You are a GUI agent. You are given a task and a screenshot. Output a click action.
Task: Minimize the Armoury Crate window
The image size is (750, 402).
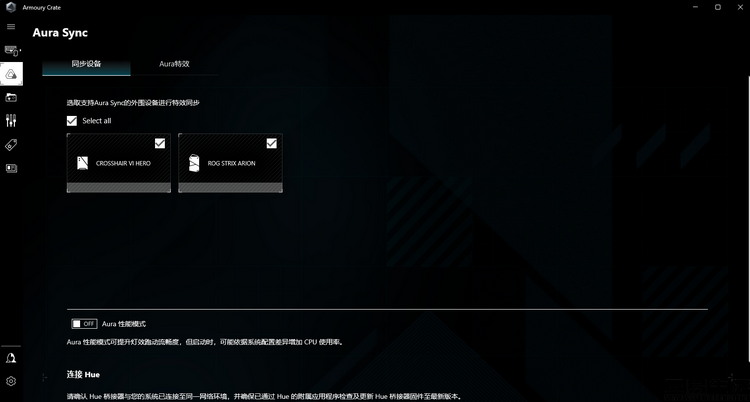coord(695,7)
